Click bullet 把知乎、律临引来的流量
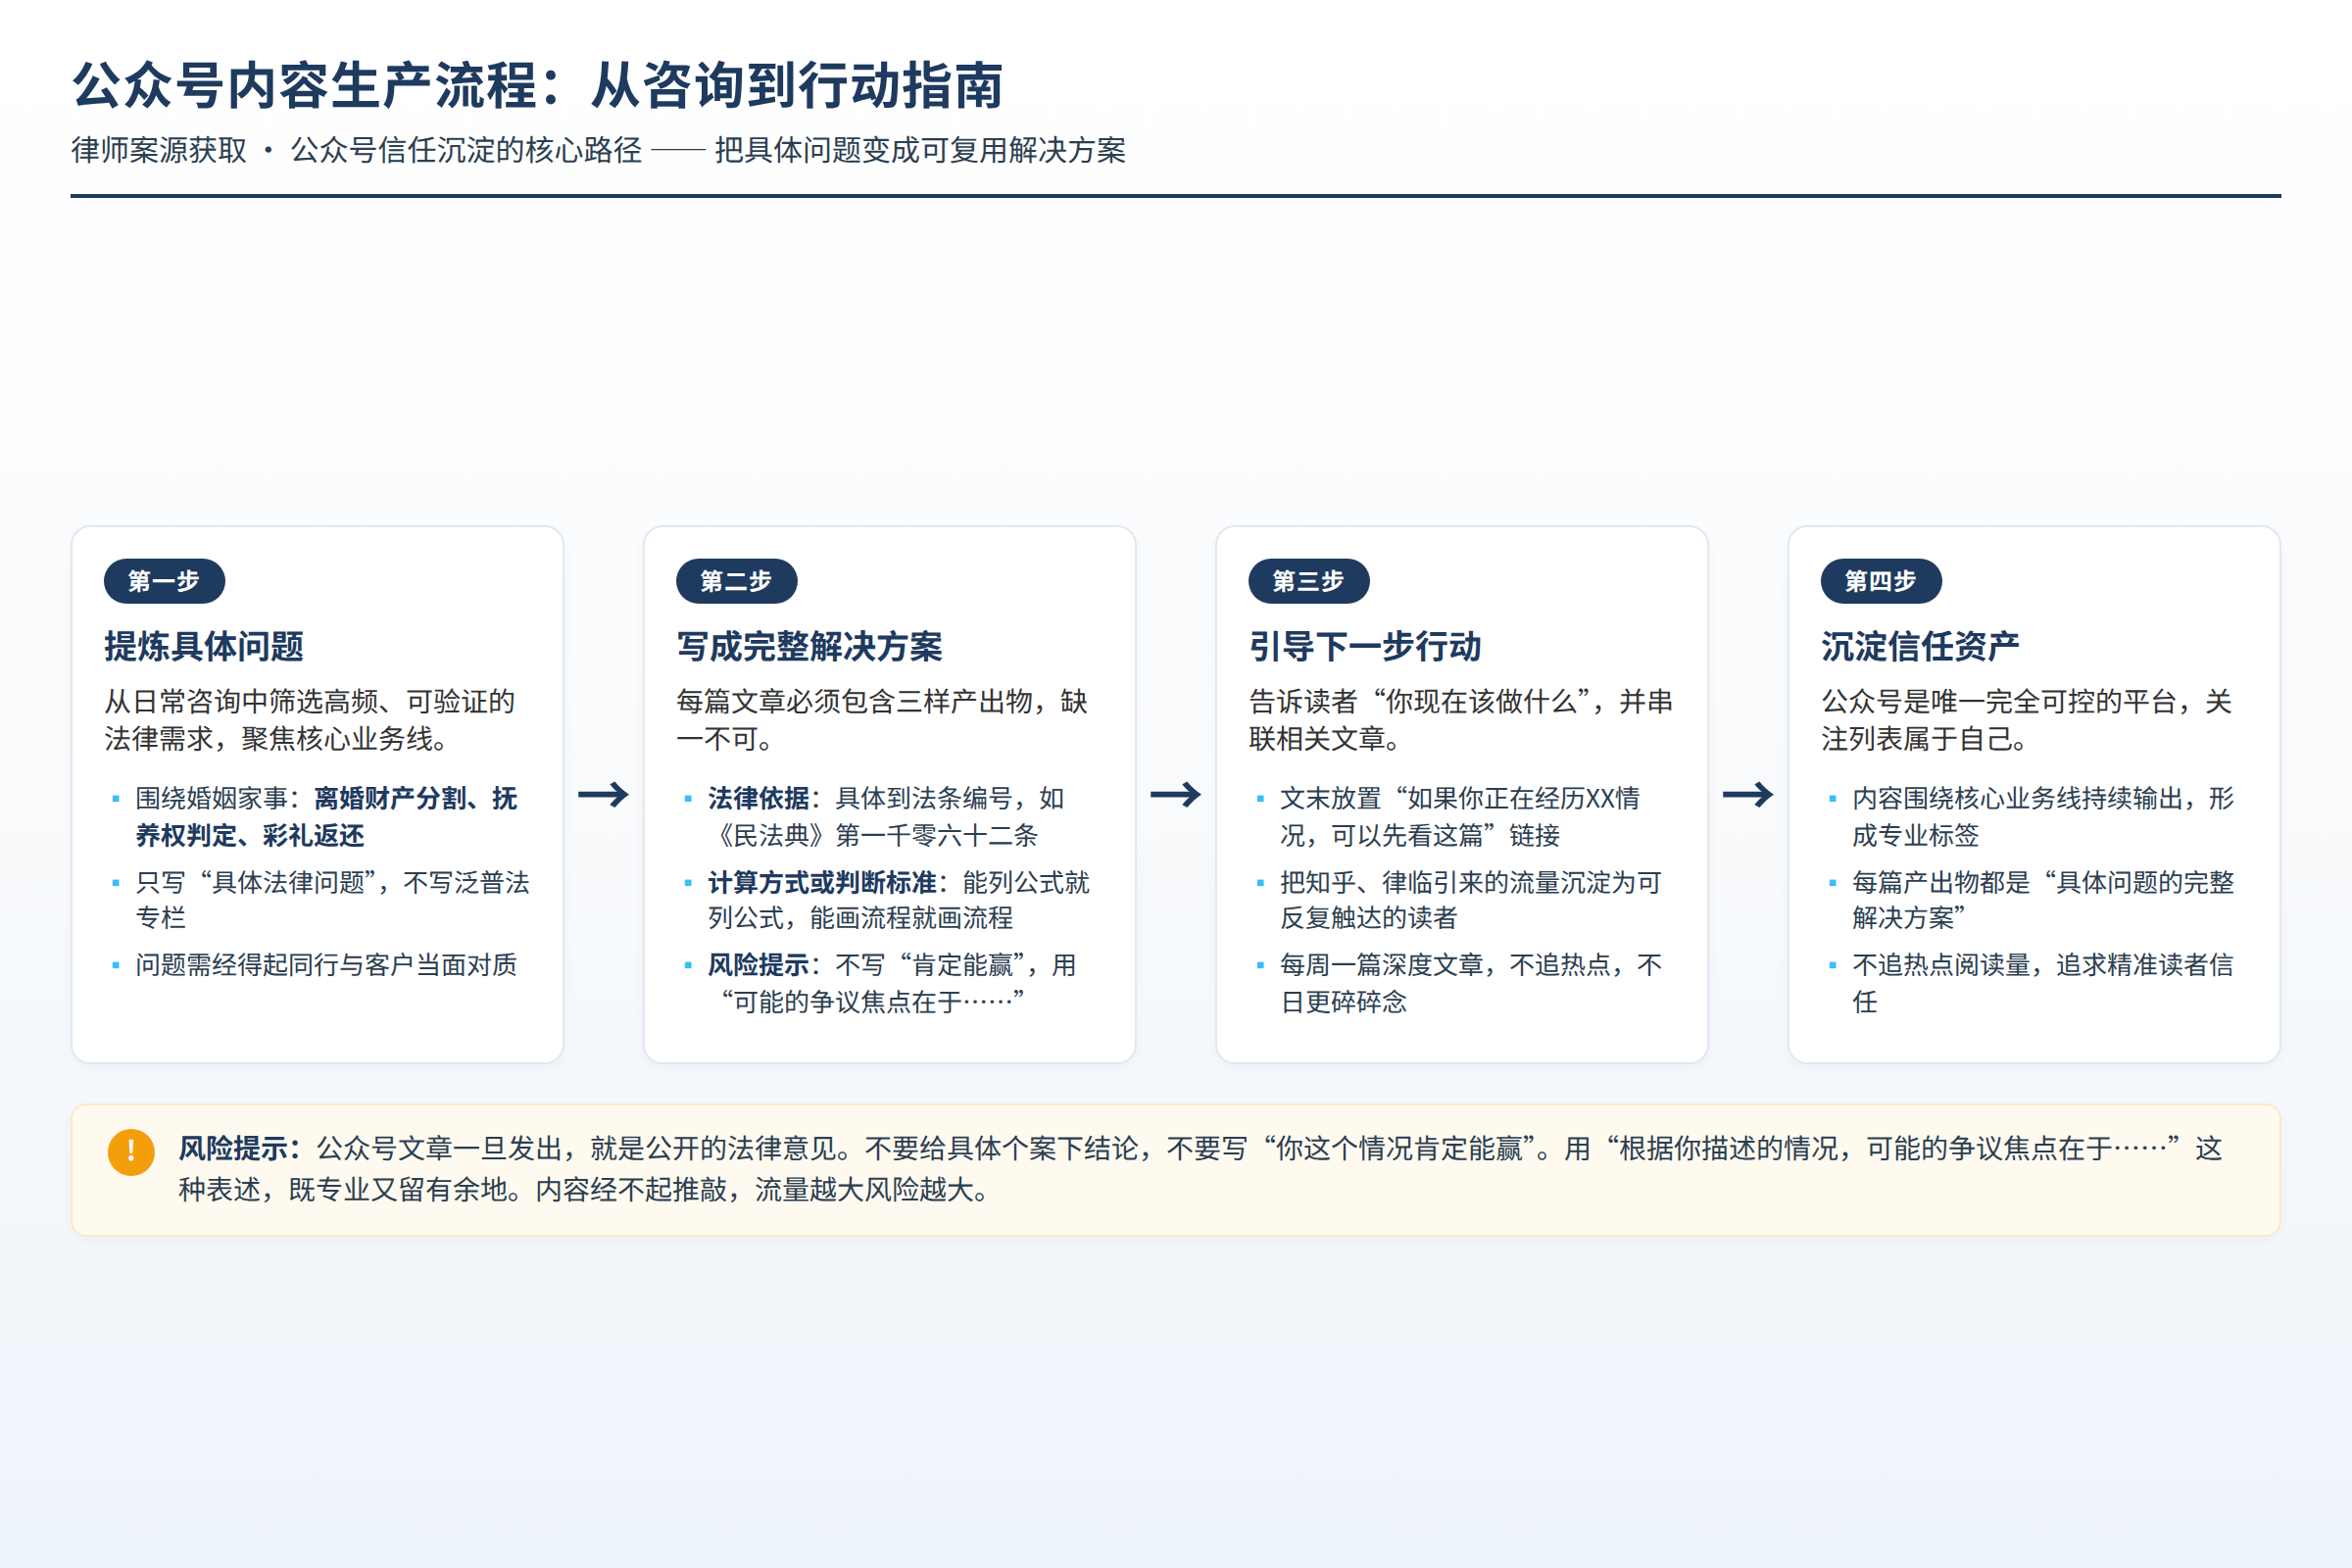Viewport: 2352px width, 1568px height. tap(1470, 900)
